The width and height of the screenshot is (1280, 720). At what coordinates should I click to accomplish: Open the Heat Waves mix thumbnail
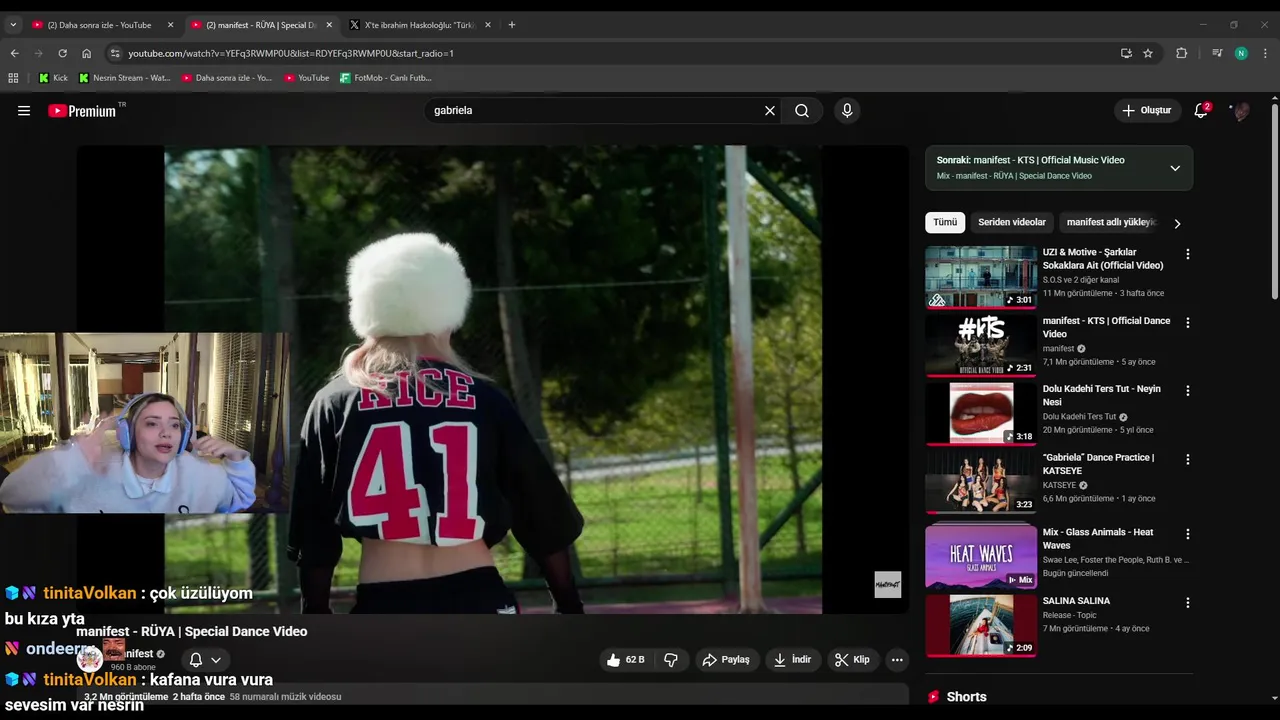point(981,557)
